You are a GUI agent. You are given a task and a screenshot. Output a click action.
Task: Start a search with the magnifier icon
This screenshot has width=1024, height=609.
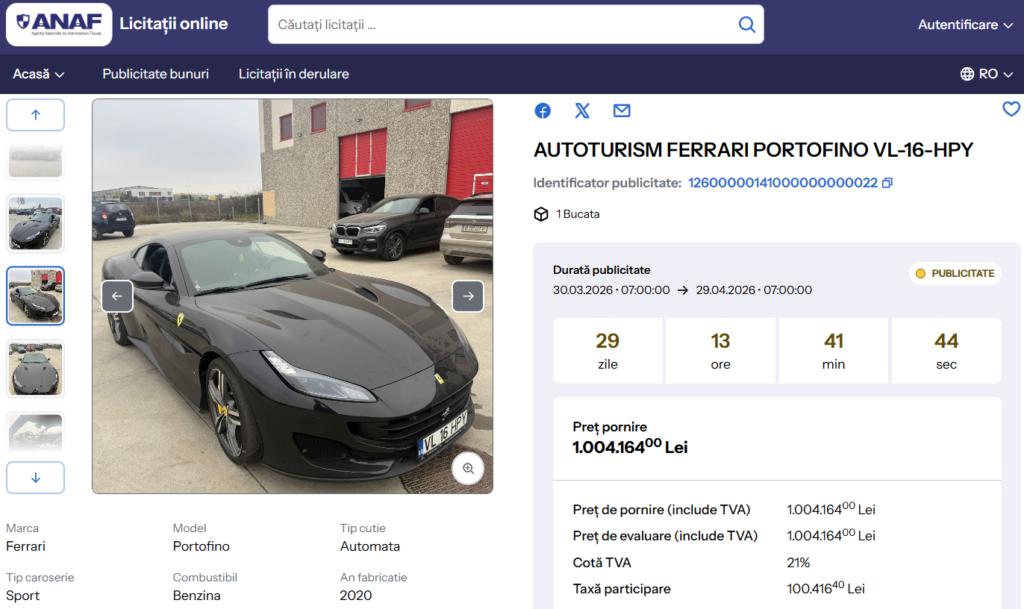(x=746, y=24)
